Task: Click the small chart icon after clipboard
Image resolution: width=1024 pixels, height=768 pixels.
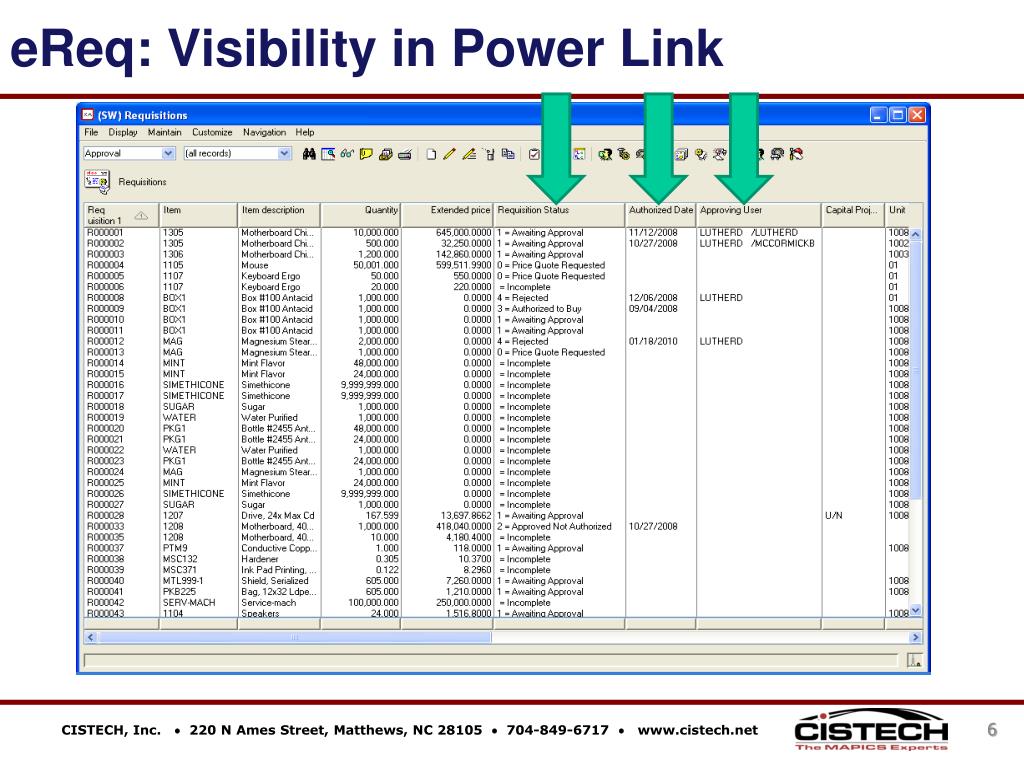Action: [x=579, y=154]
